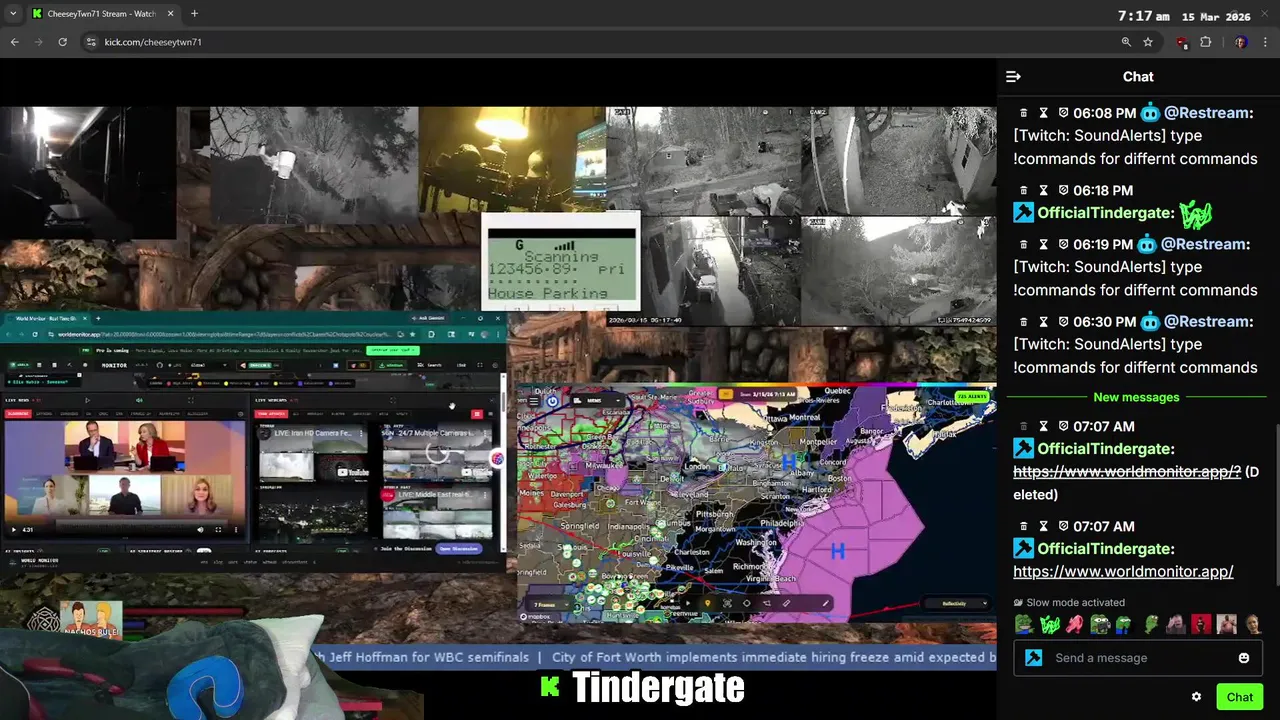The image size is (1280, 720).
Task: Click the @Restream username at 06:08 PM
Action: click(1208, 113)
